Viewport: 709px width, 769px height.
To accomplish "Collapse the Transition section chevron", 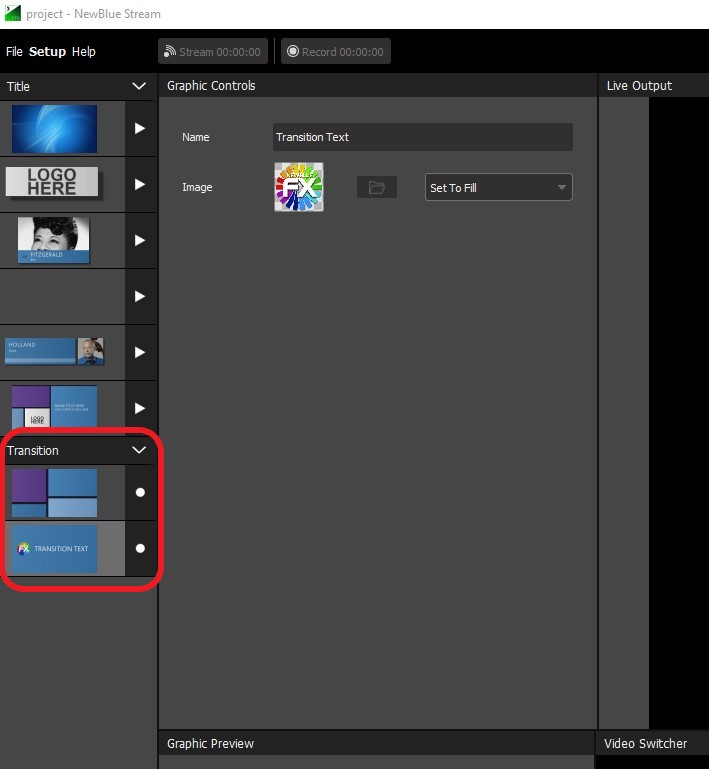I will click(139, 451).
